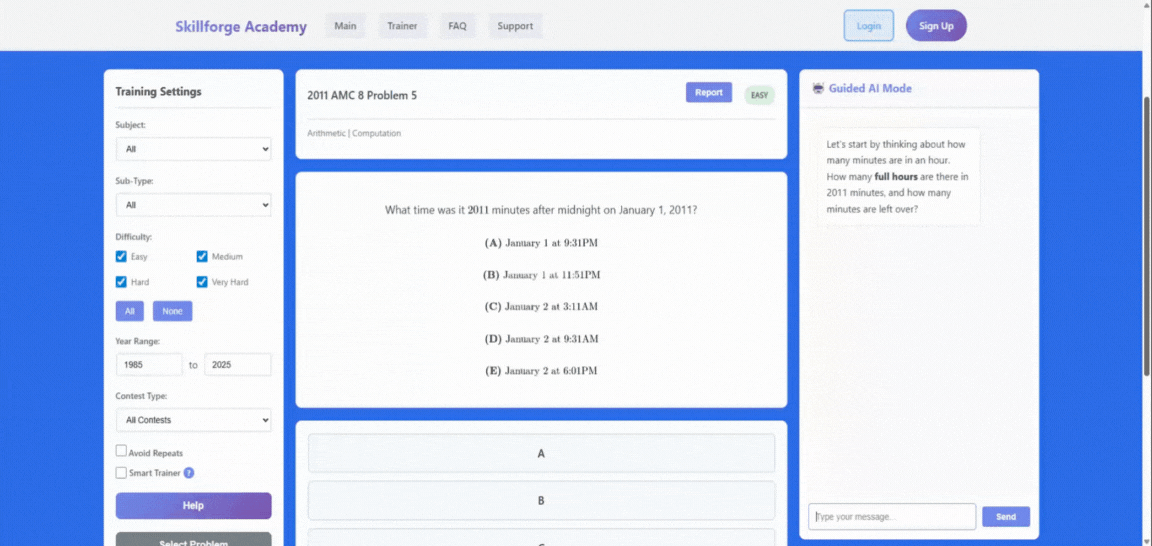
Task: Open the Sub-Type dropdown
Action: [193, 205]
